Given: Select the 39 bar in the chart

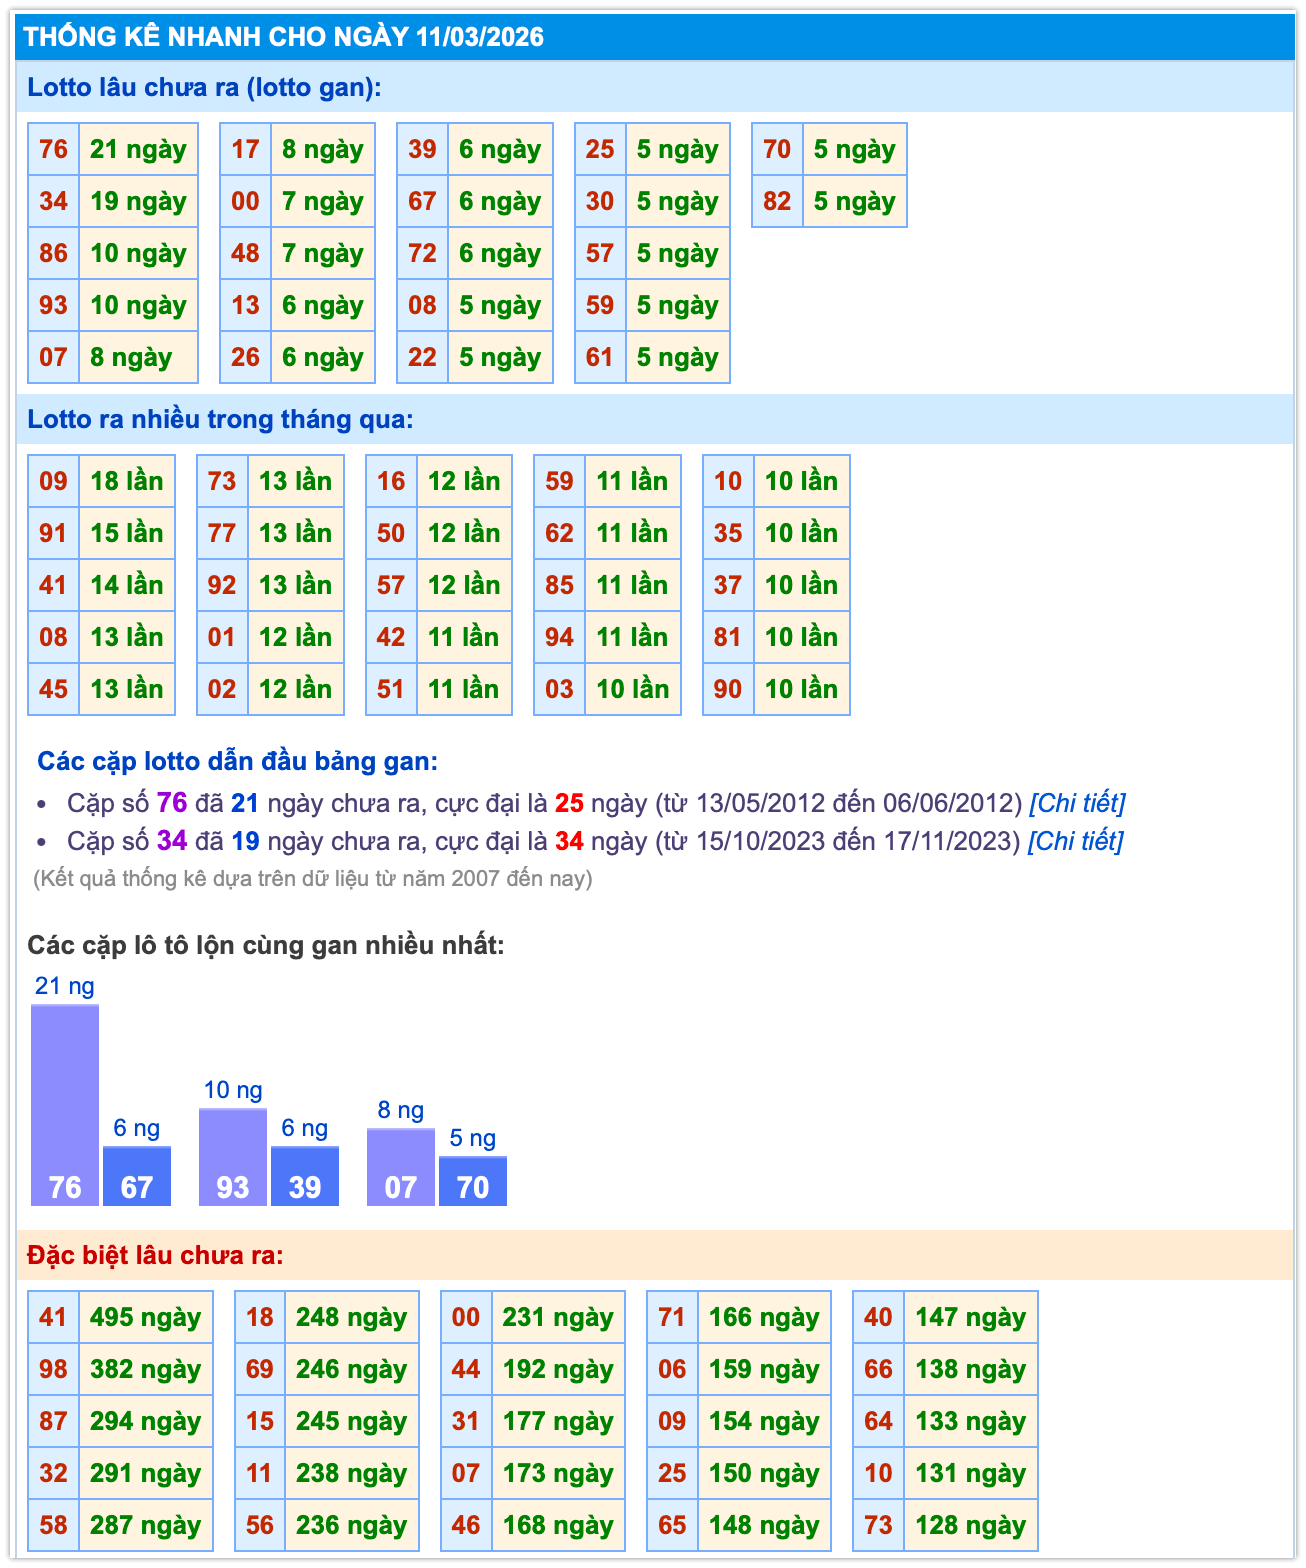Looking at the screenshot, I should coord(305,1176).
